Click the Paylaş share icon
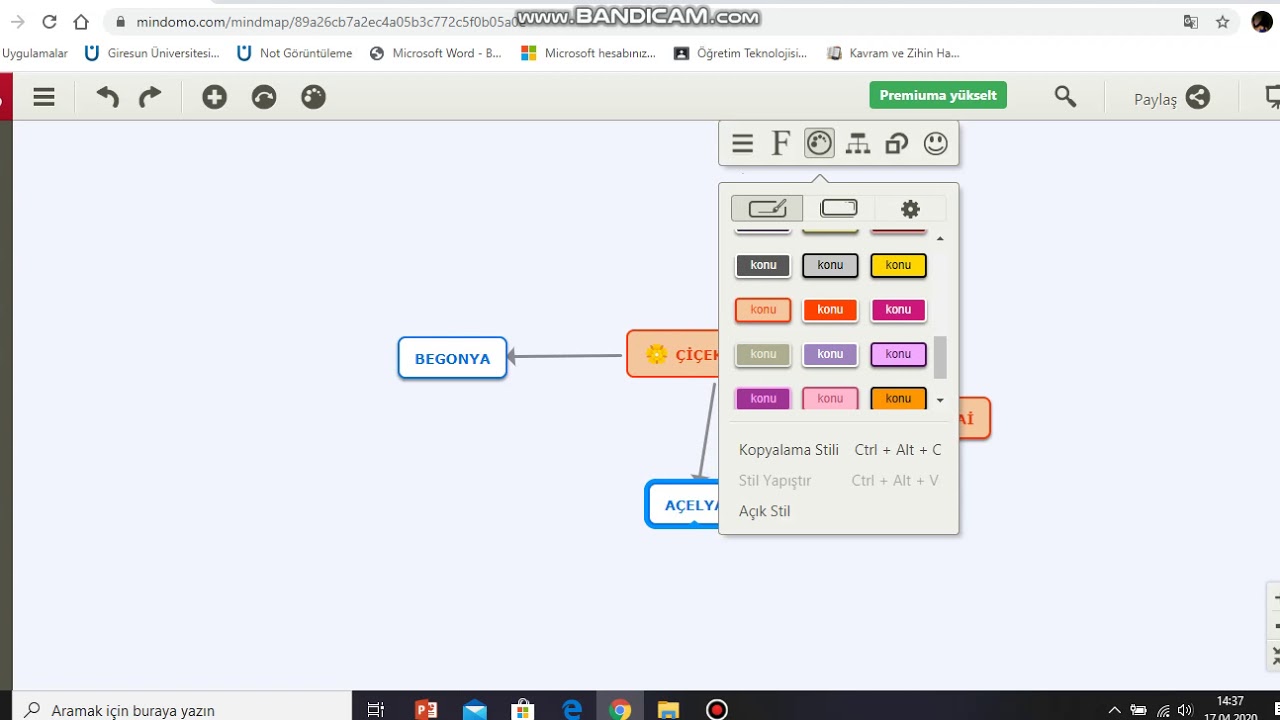The width and height of the screenshot is (1280, 720). click(x=1198, y=97)
